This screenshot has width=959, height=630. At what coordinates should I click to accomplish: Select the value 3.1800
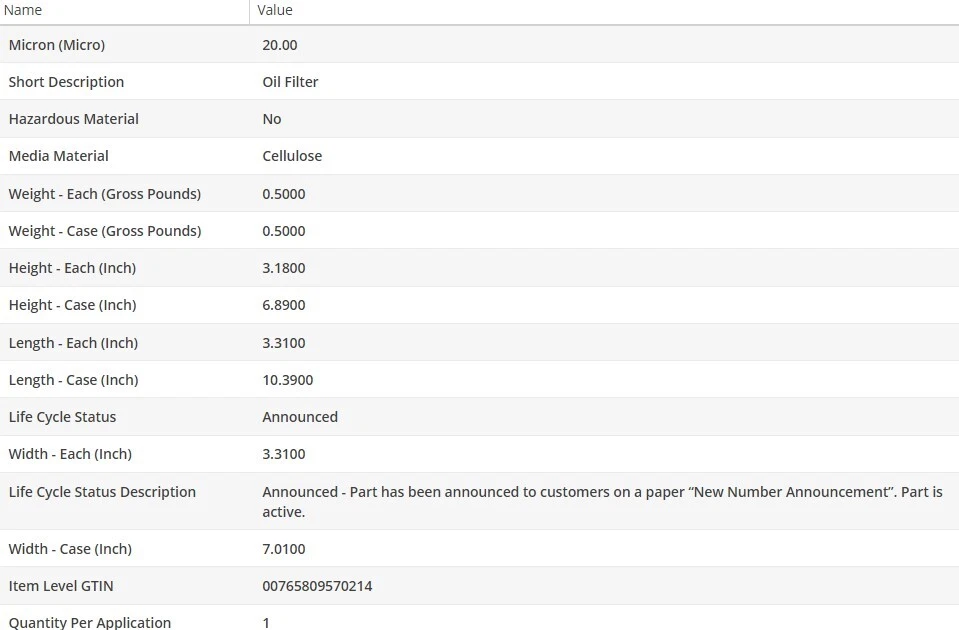pyautogui.click(x=284, y=268)
